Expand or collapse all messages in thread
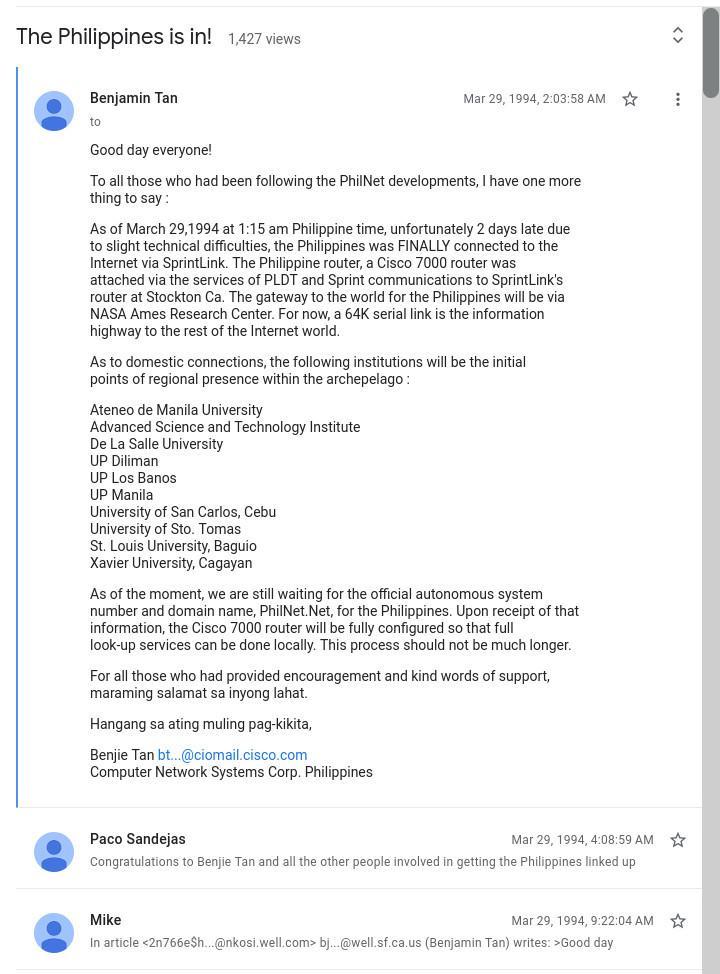 coord(678,35)
